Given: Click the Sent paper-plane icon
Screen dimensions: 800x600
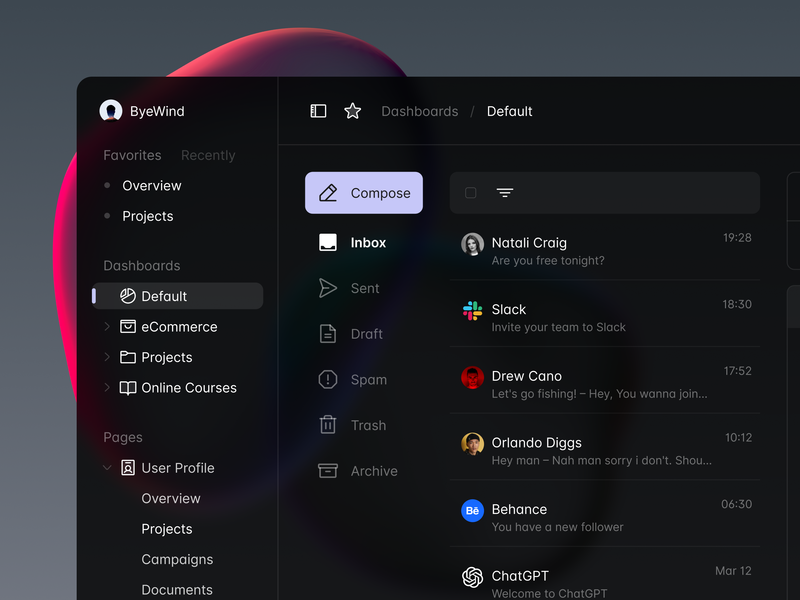Looking at the screenshot, I should 328,288.
